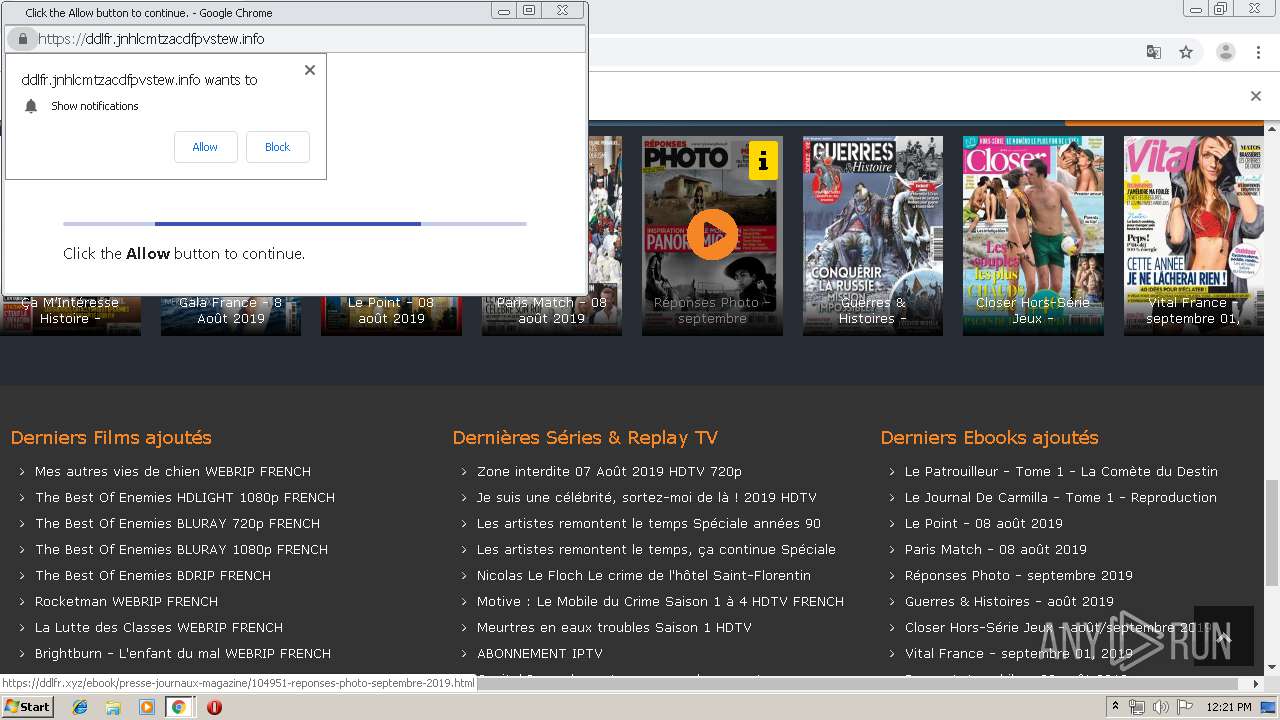Screen dimensions: 1280x720
Task: Click the Google Translate icon in address bar
Action: (1153, 52)
